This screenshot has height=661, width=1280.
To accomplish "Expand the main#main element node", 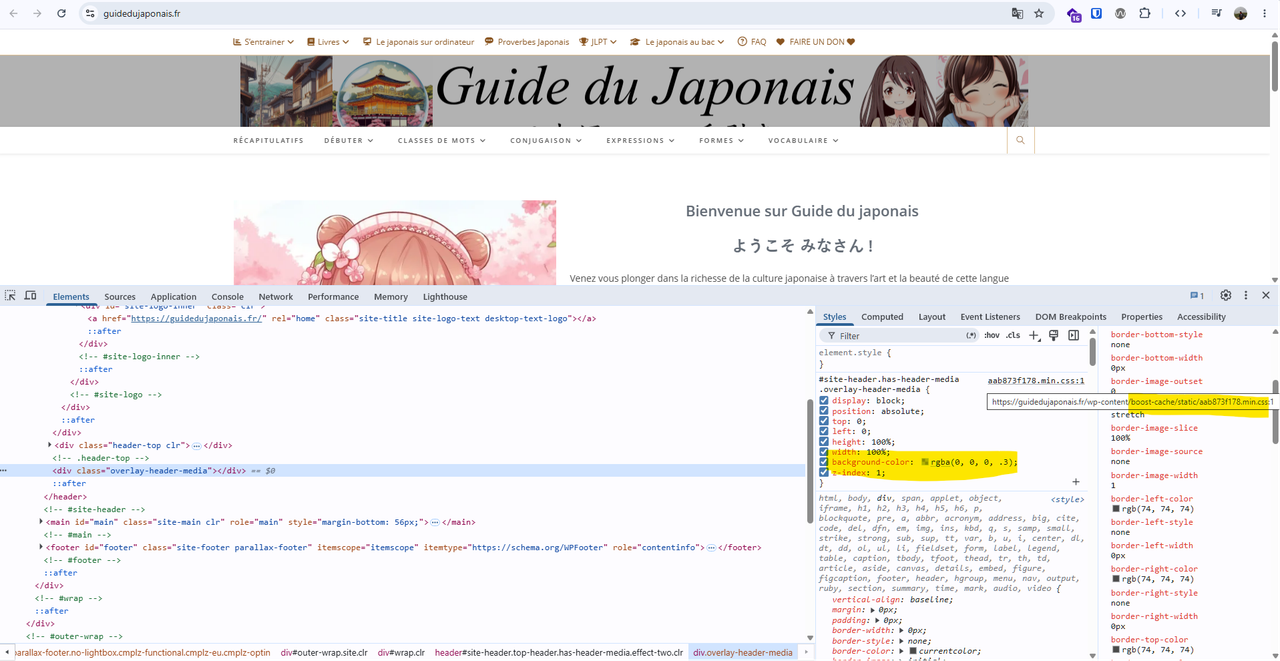I will [x=41, y=522].
